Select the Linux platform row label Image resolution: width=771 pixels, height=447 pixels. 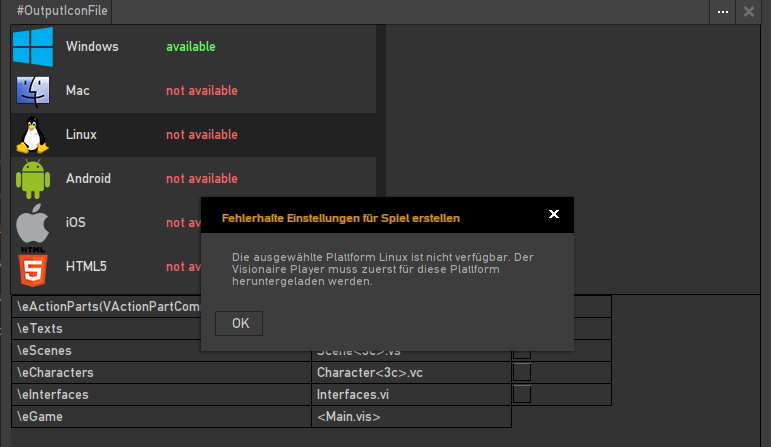[x=81, y=135]
